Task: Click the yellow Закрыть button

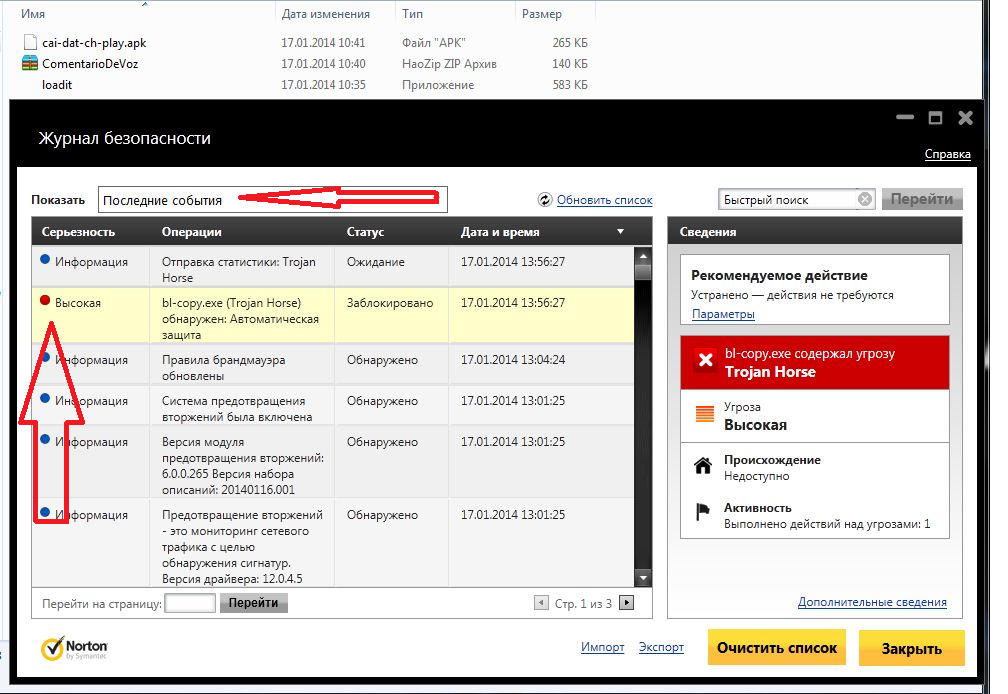Action: tap(912, 648)
